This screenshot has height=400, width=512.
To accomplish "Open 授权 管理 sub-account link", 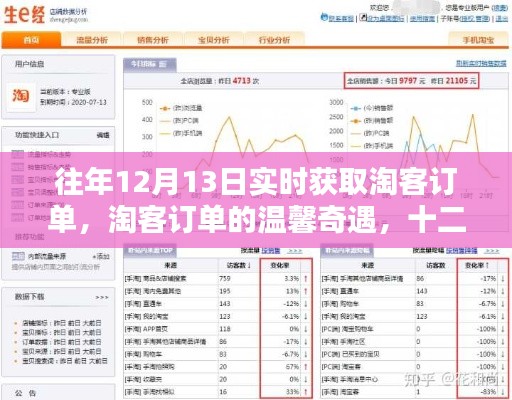I will click(x=475, y=18).
